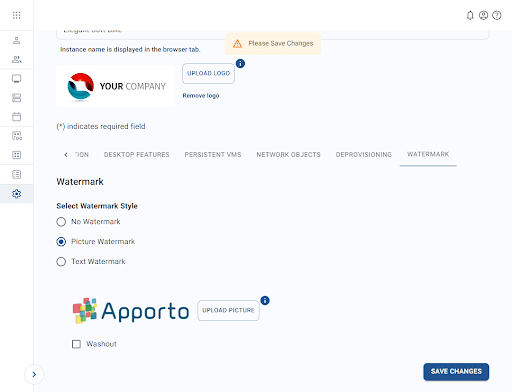Screen dimensions: 512x392
Task: Open the help question mark icon
Action: pos(497,15)
